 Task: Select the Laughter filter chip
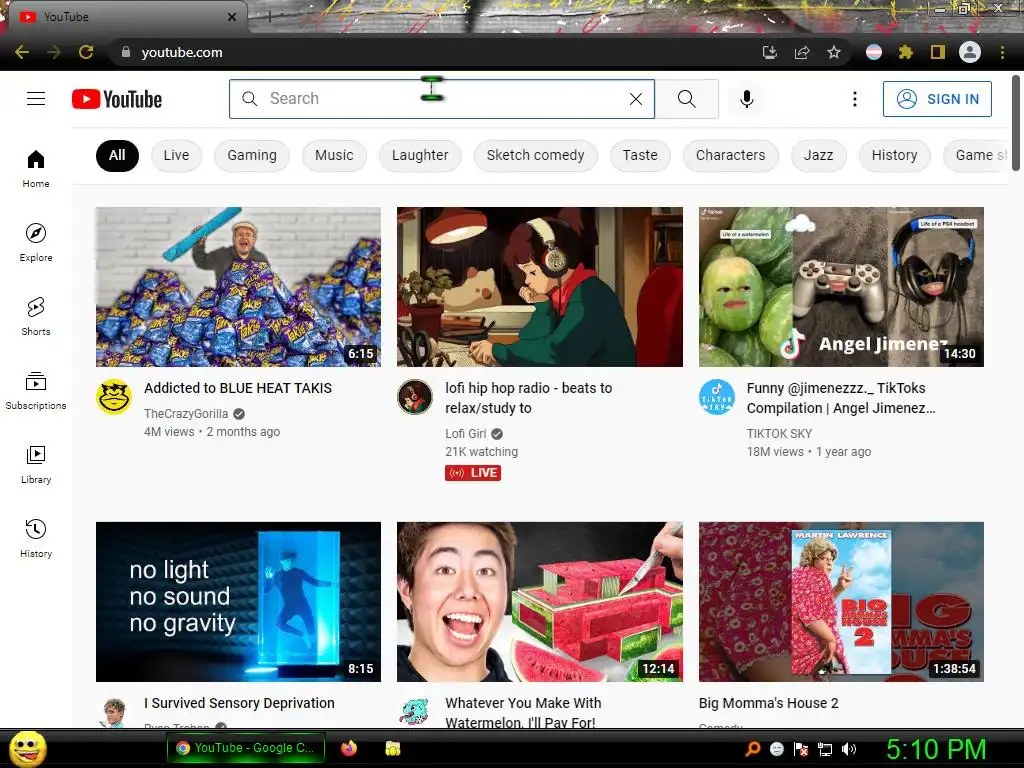(420, 155)
